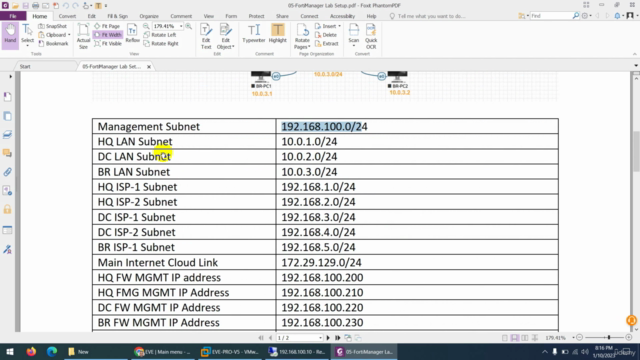Enable single page display mode
The image size is (640, 360).
(505, 338)
